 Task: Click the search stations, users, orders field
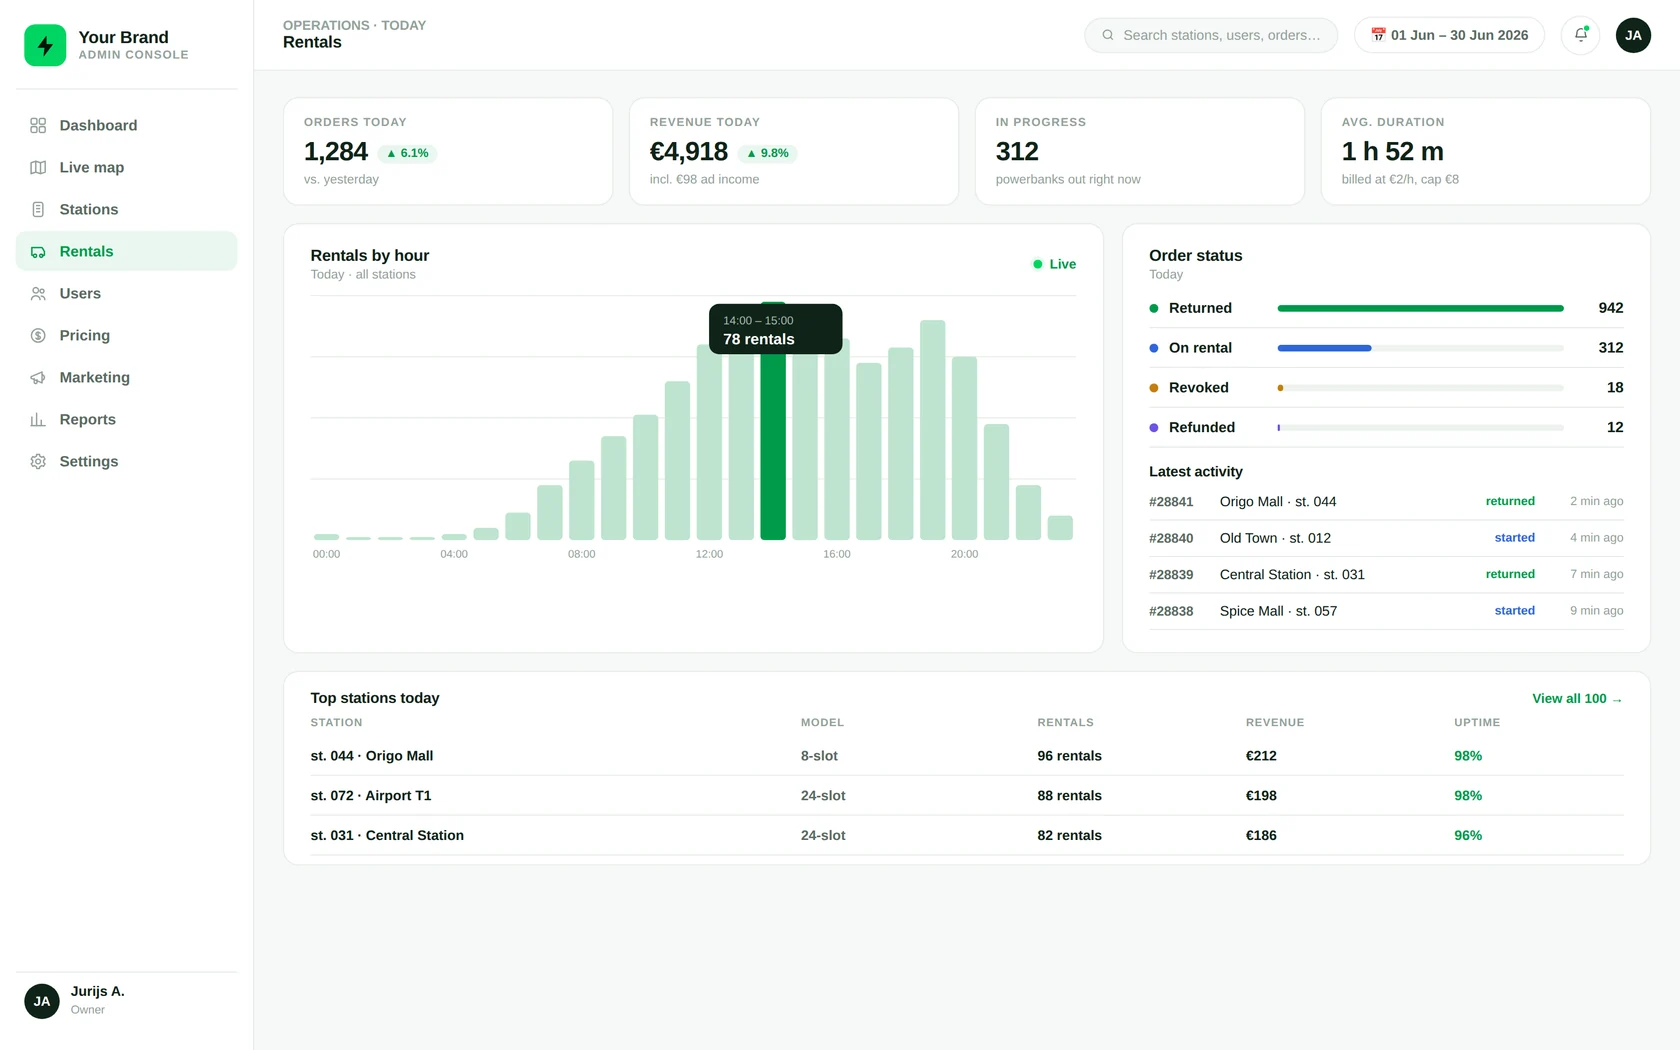[1211, 35]
